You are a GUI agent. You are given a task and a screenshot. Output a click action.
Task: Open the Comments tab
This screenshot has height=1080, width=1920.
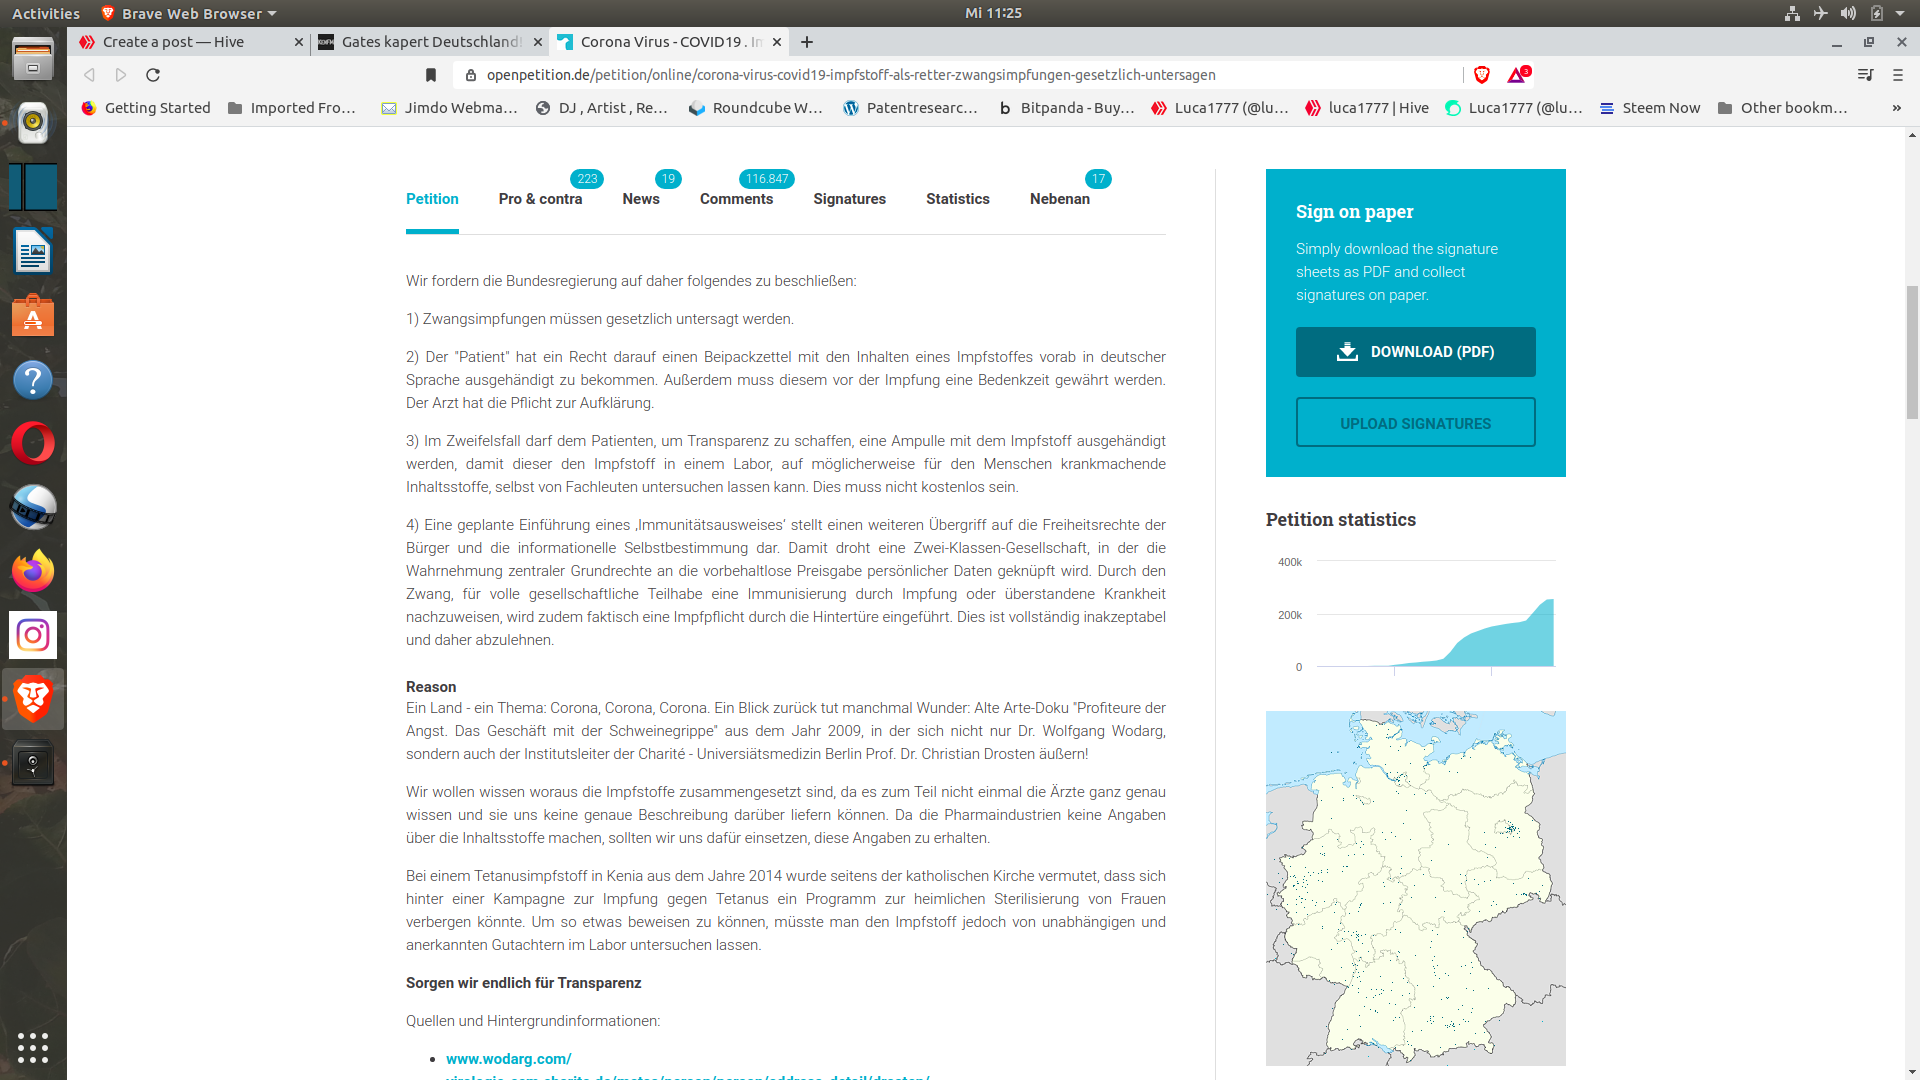pyautogui.click(x=736, y=199)
